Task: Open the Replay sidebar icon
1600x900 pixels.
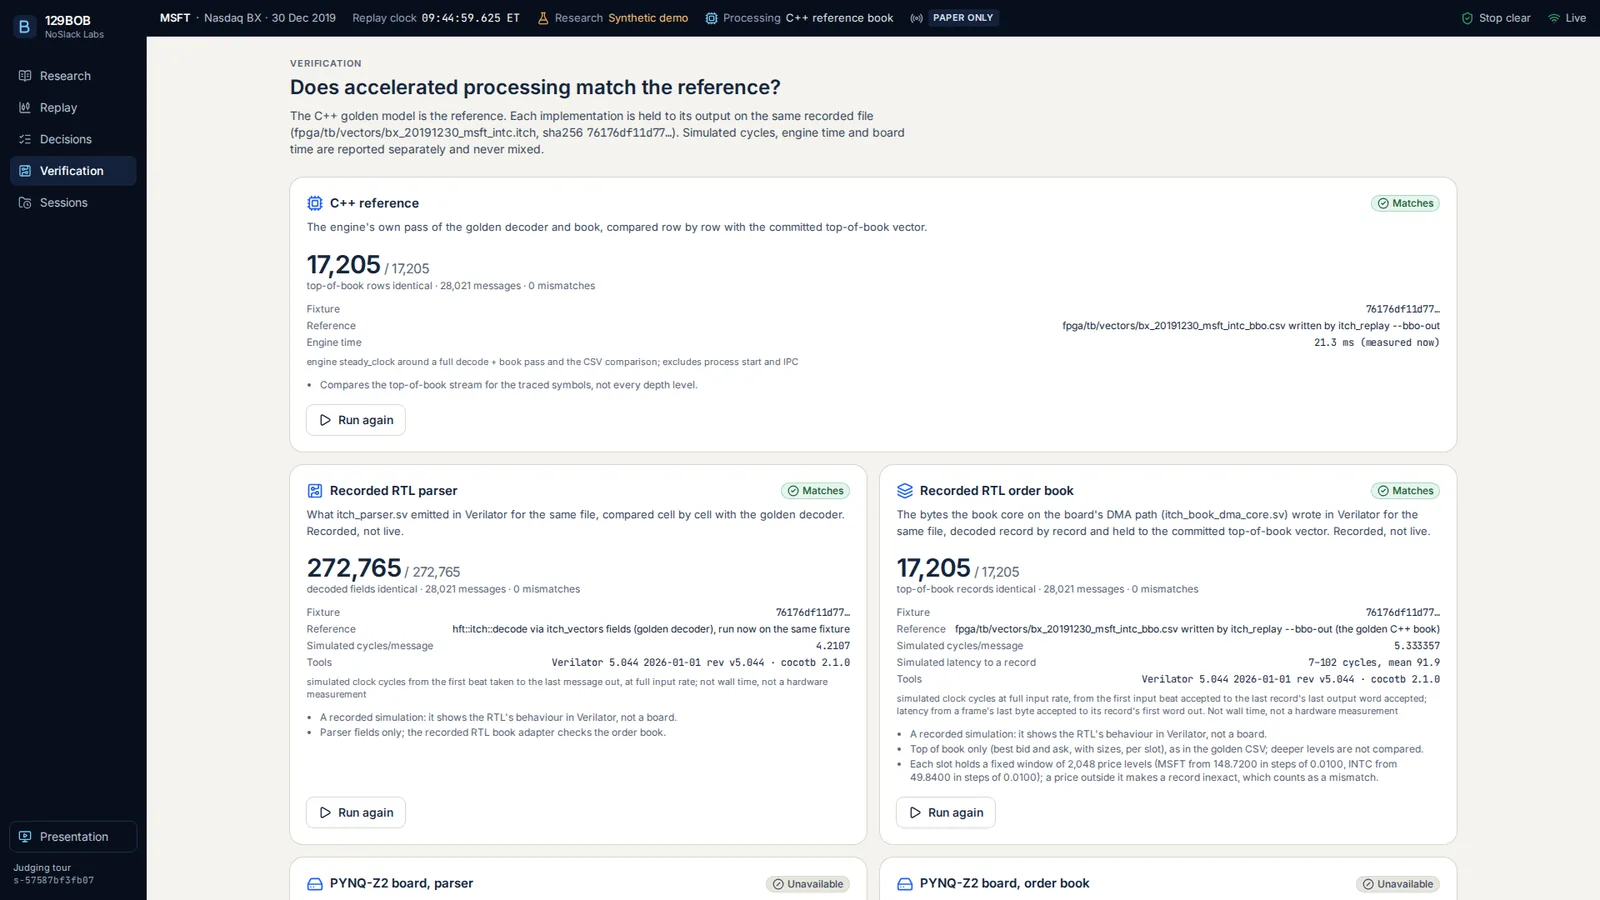Action: point(25,108)
